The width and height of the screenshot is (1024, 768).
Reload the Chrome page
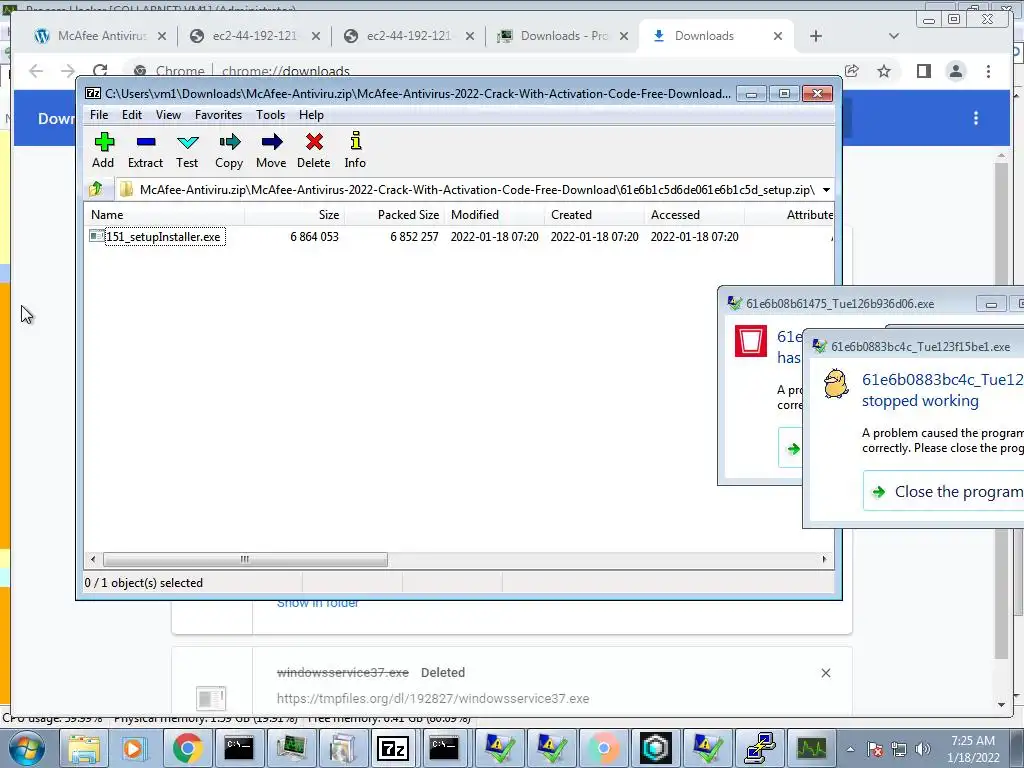click(100, 71)
